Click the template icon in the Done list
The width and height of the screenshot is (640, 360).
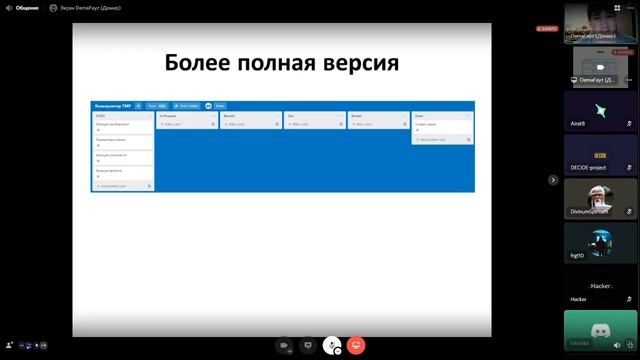click(469, 140)
